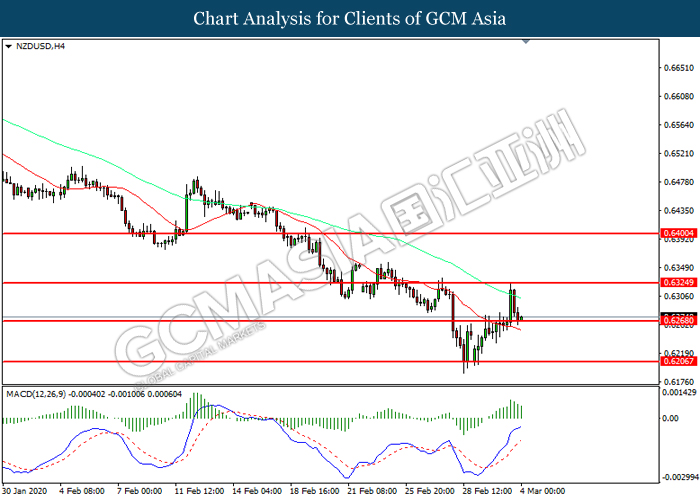Click the 4 Feb 08:00 time label
The image size is (700, 500).
[82, 491]
